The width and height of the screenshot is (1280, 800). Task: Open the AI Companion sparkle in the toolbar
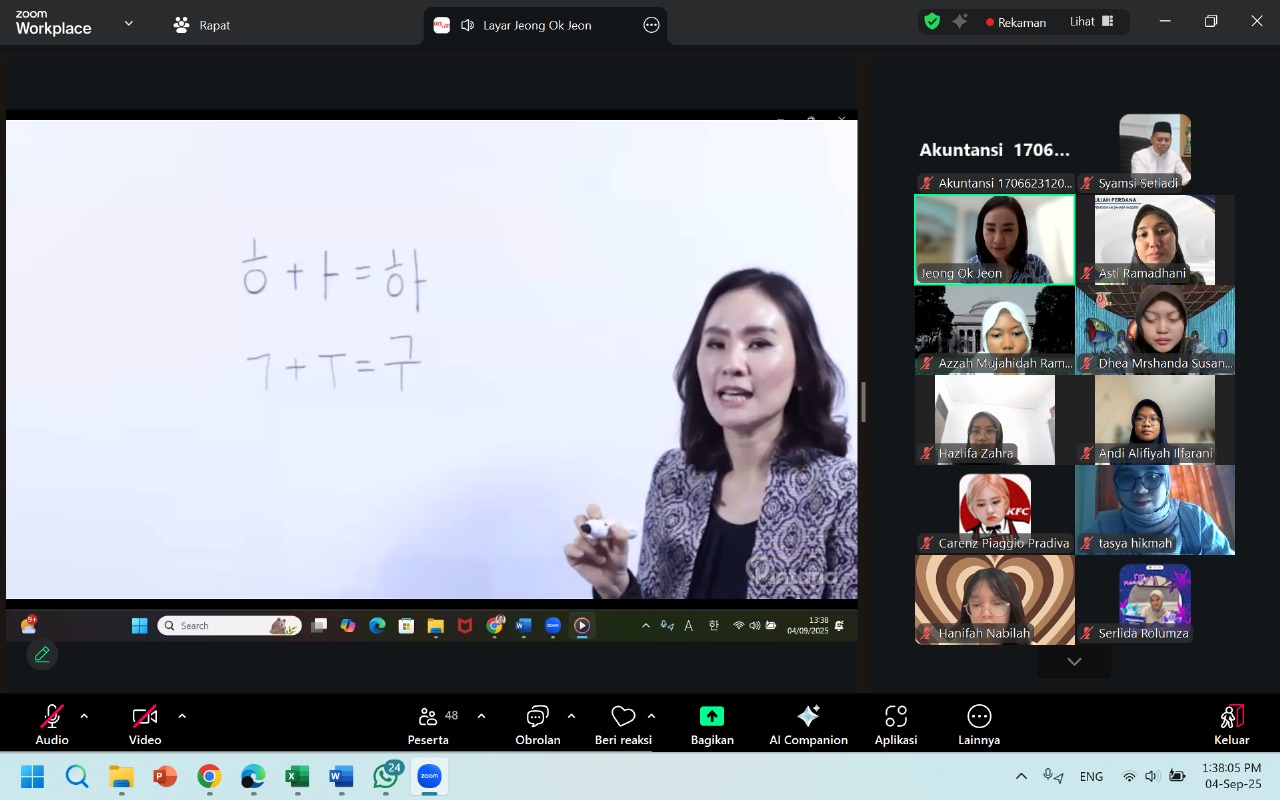pyautogui.click(x=808, y=716)
